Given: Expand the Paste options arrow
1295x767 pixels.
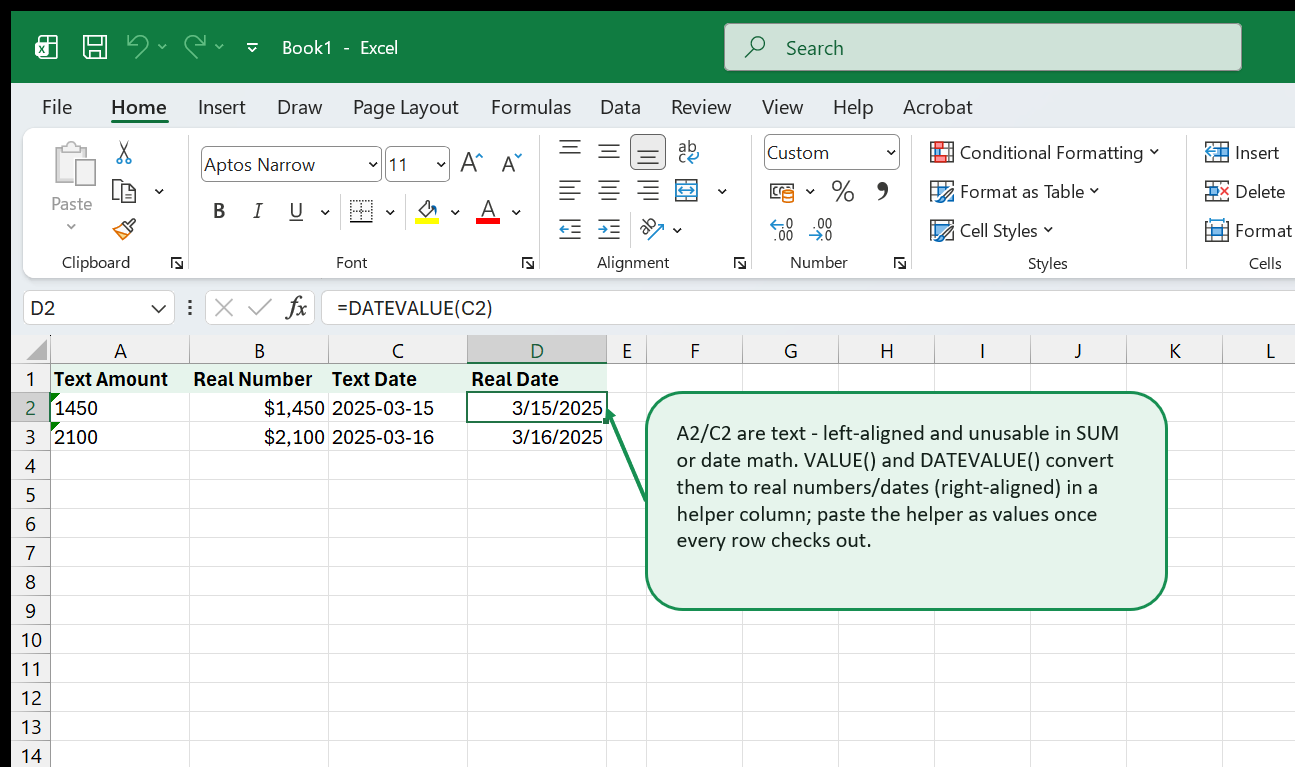Looking at the screenshot, I should tap(71, 227).
